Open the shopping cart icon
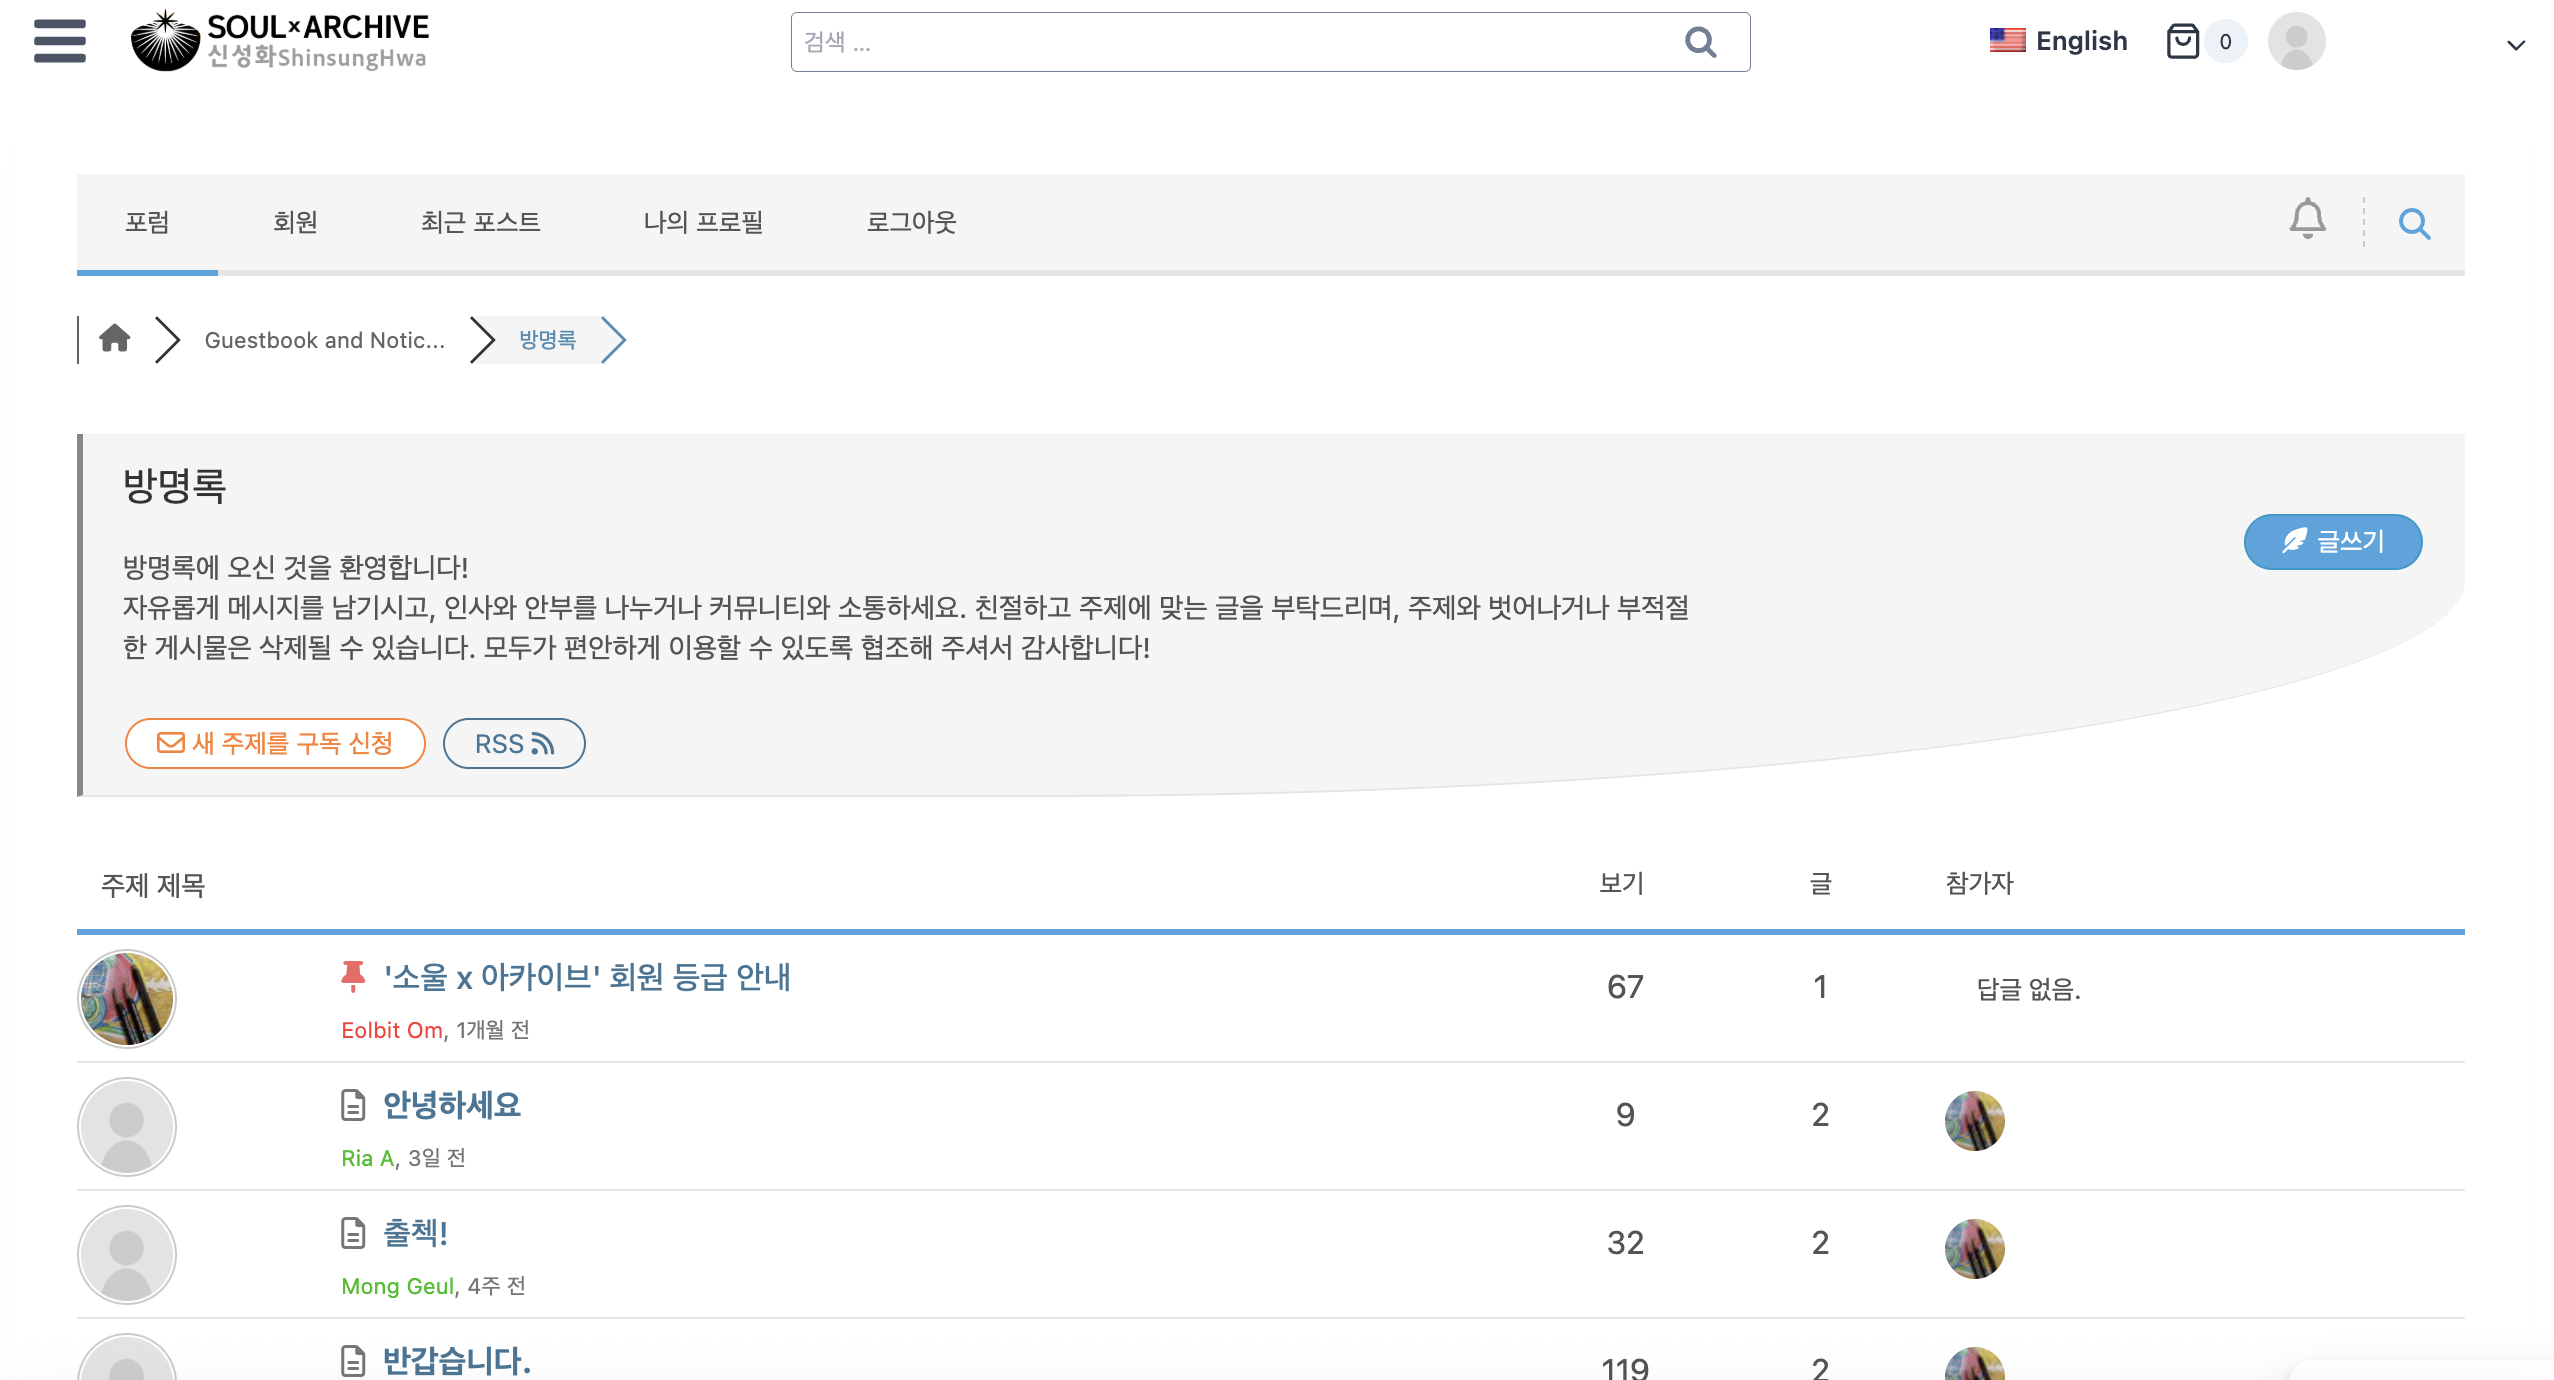This screenshot has width=2554, height=1380. click(x=2183, y=41)
